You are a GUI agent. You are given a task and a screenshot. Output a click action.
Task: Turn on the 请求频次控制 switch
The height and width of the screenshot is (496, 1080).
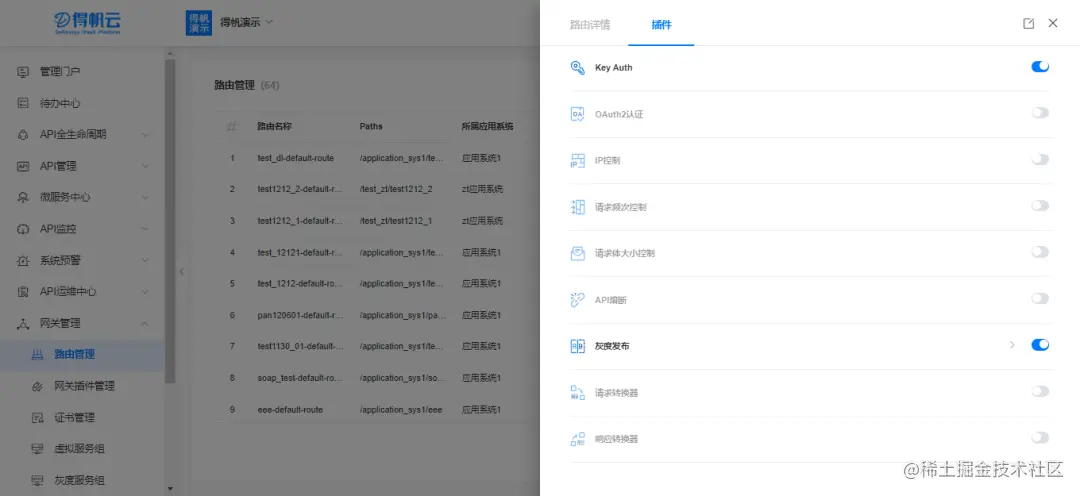pyautogui.click(x=1040, y=205)
